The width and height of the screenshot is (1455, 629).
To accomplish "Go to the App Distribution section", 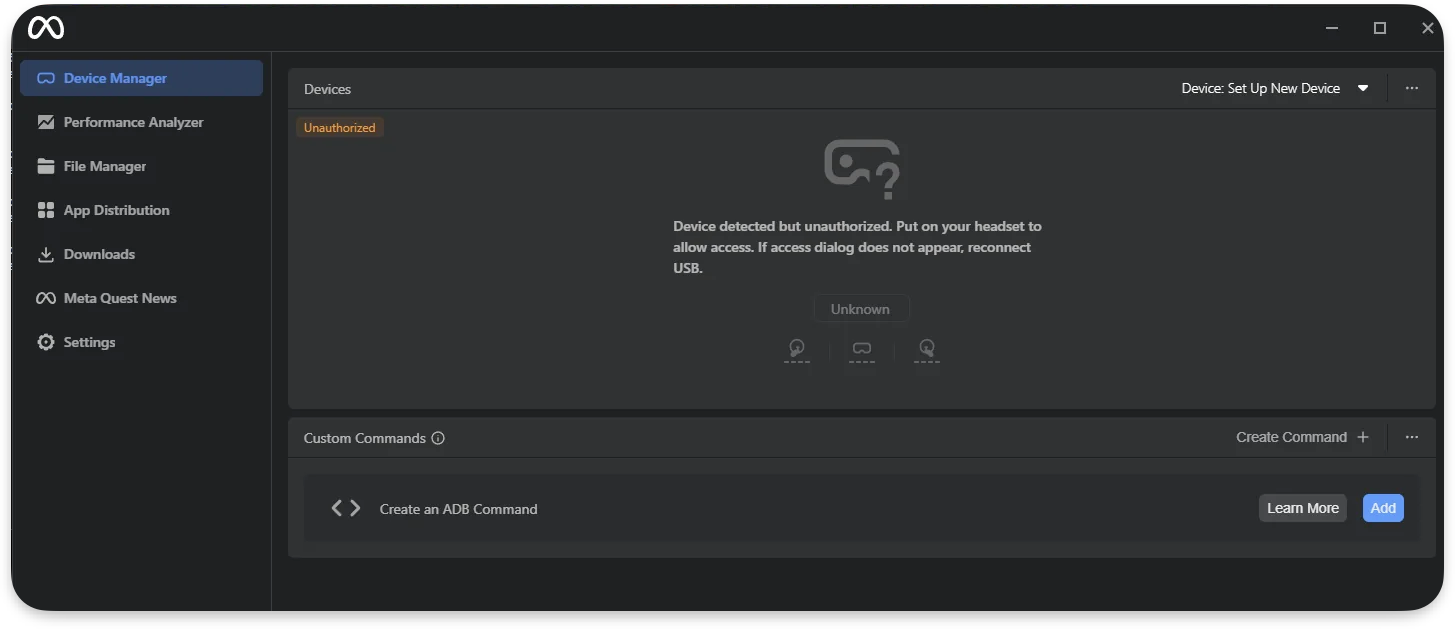I will coord(116,210).
